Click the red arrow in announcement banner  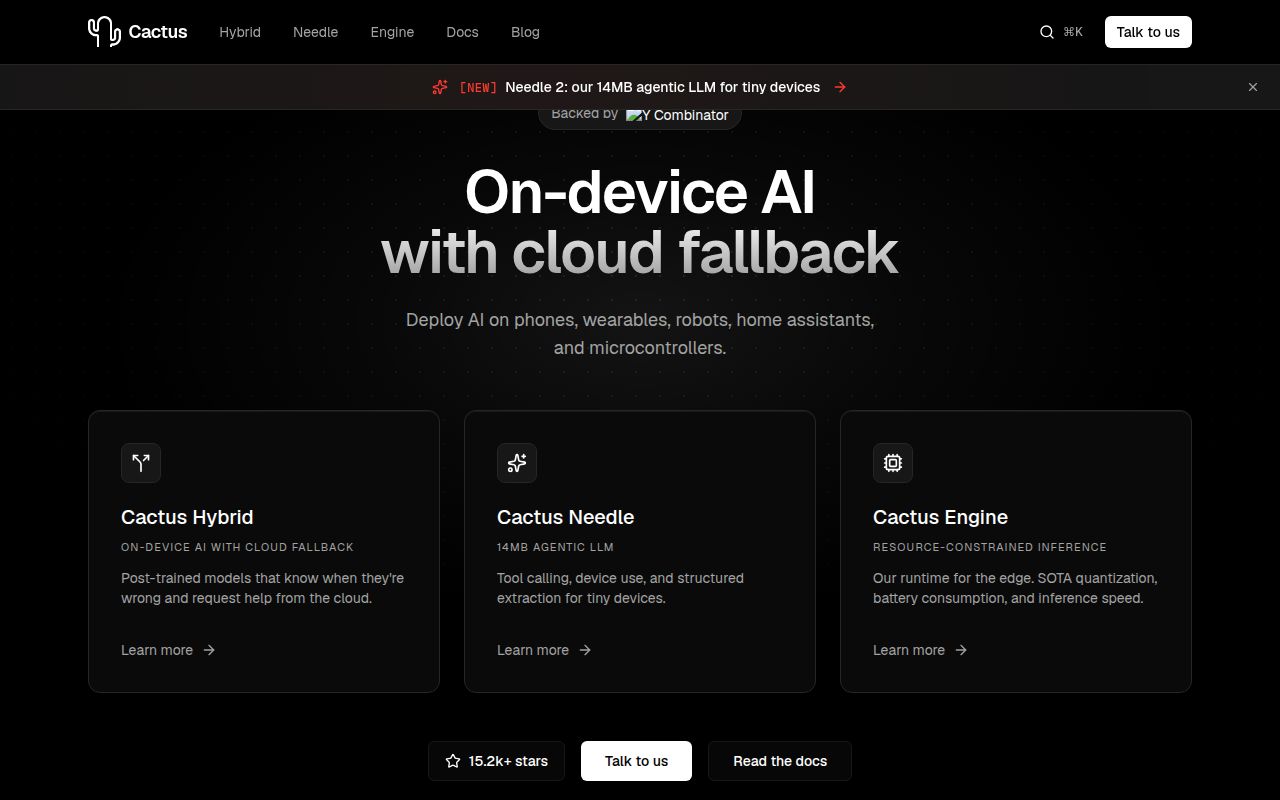840,87
